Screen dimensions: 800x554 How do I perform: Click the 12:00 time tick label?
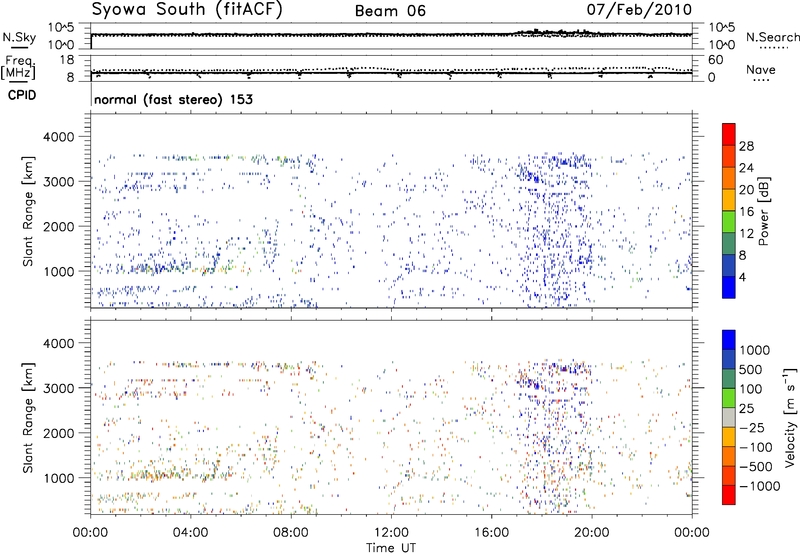point(391,533)
